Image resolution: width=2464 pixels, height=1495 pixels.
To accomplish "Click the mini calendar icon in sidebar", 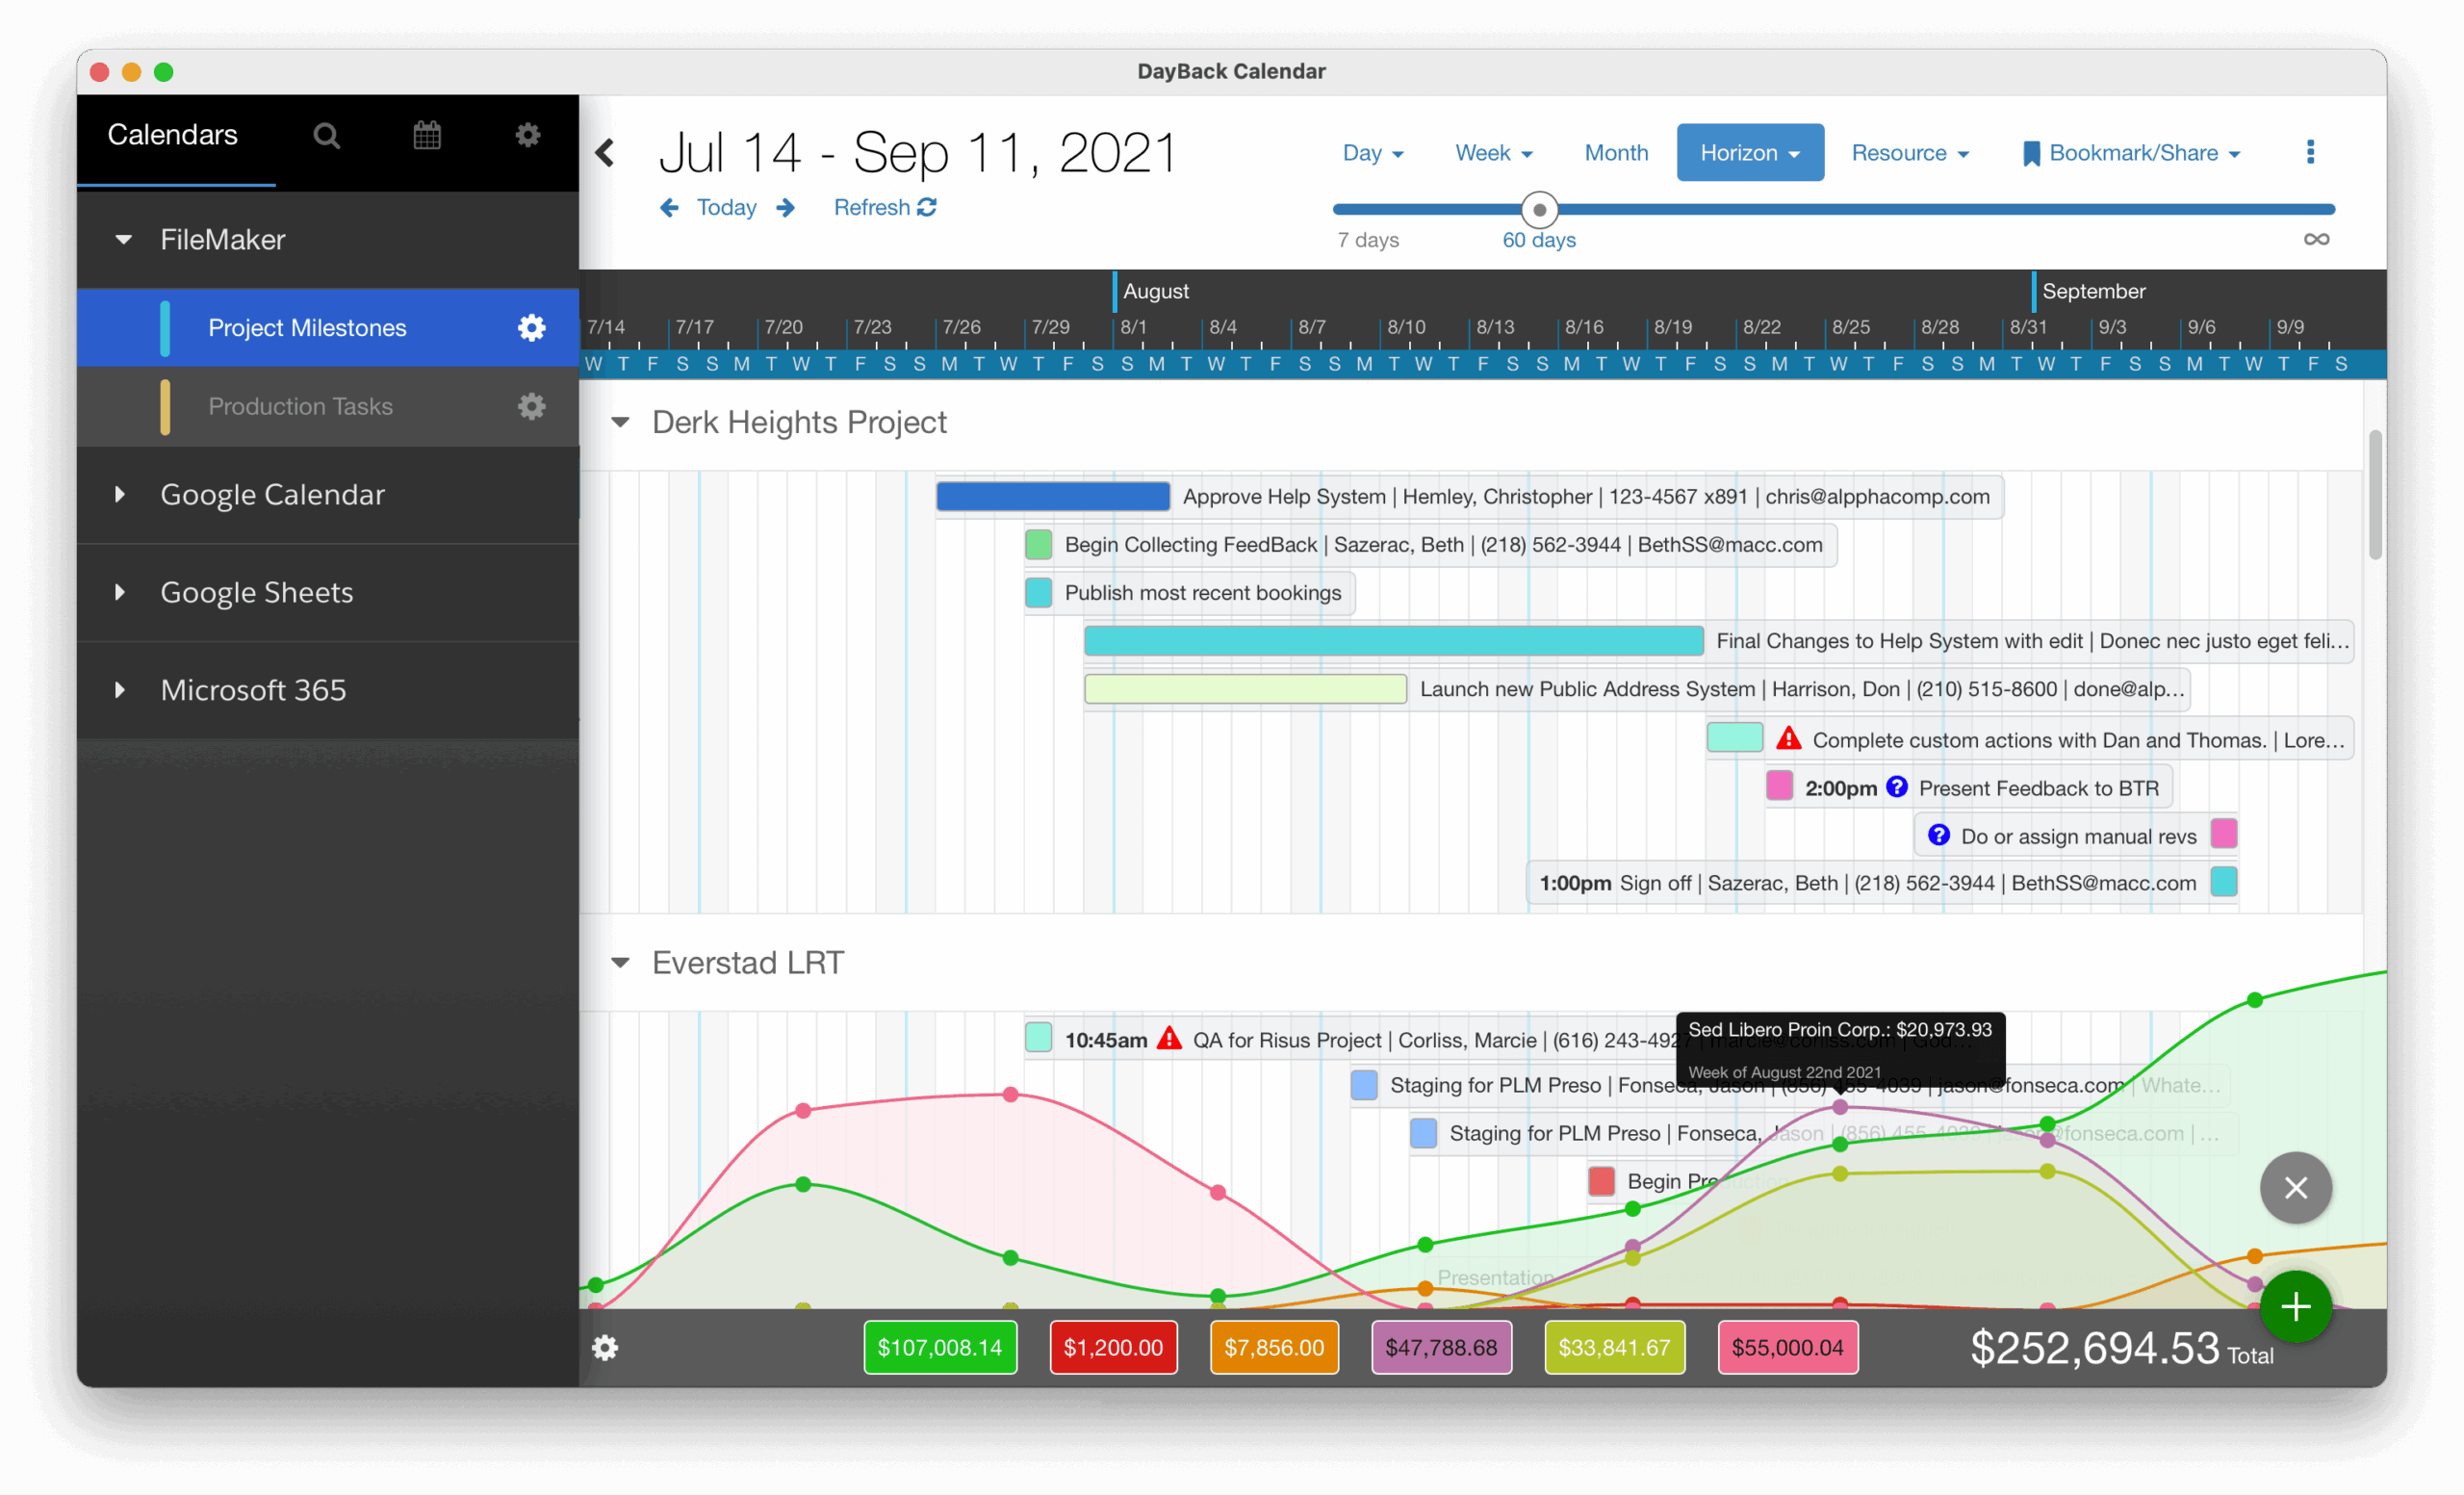I will coord(427,136).
